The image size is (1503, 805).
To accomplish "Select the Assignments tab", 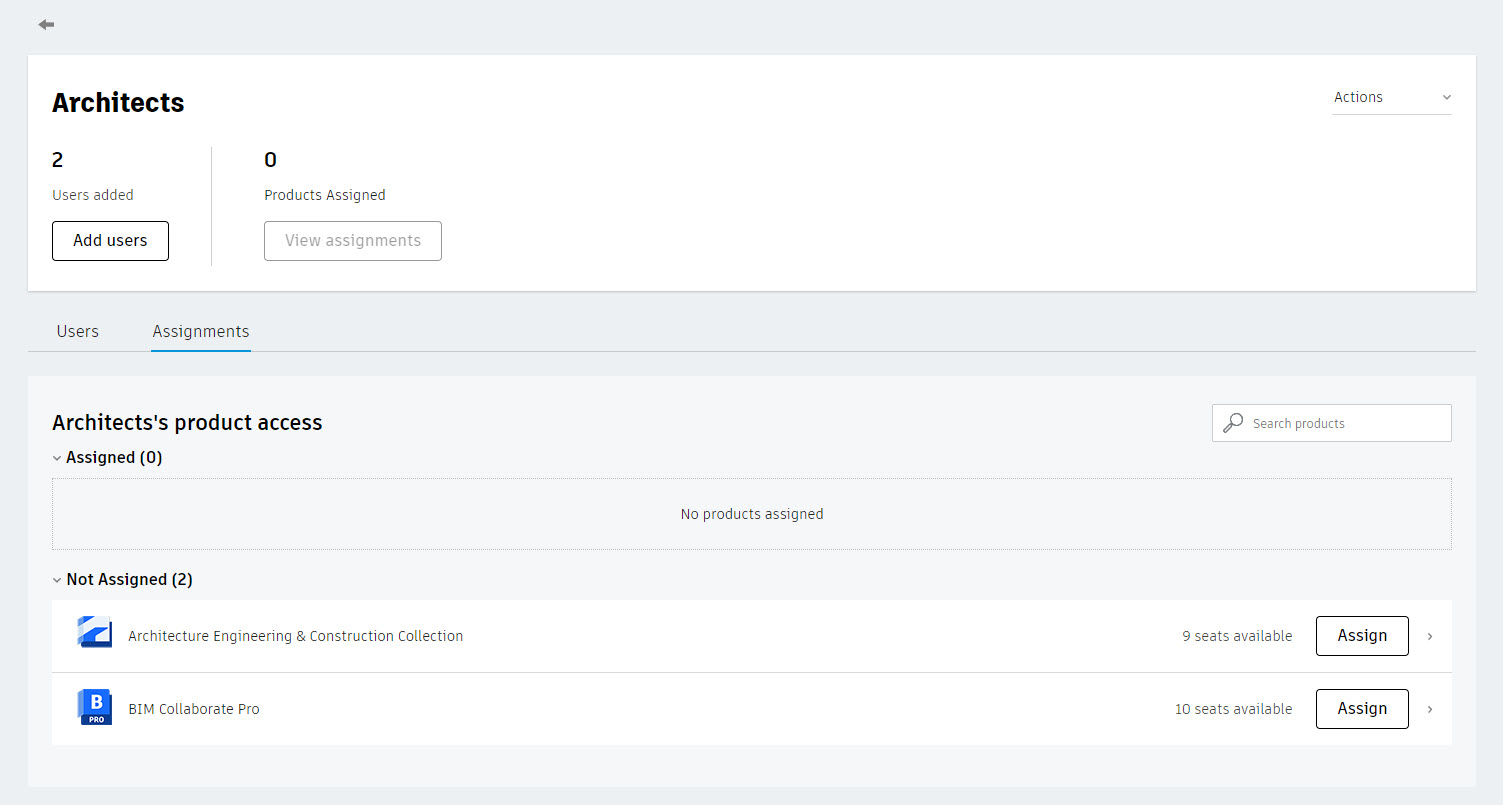I will [201, 331].
